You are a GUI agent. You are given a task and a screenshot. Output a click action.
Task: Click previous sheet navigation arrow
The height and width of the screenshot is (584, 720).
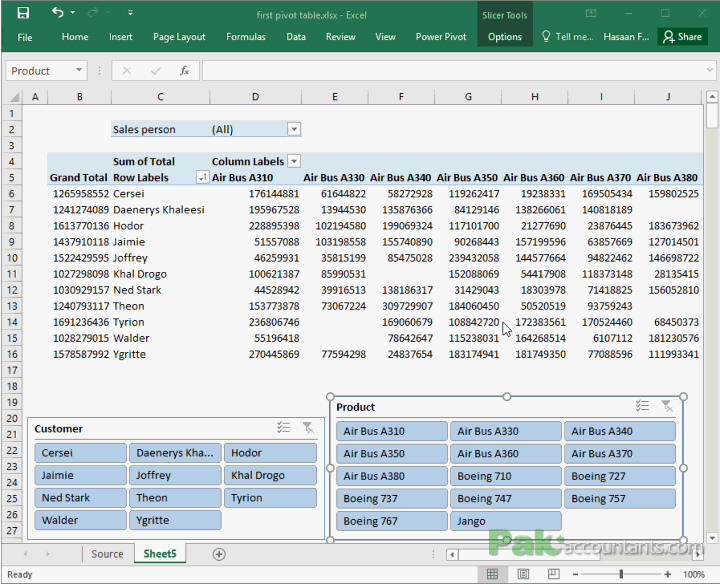tap(25, 554)
